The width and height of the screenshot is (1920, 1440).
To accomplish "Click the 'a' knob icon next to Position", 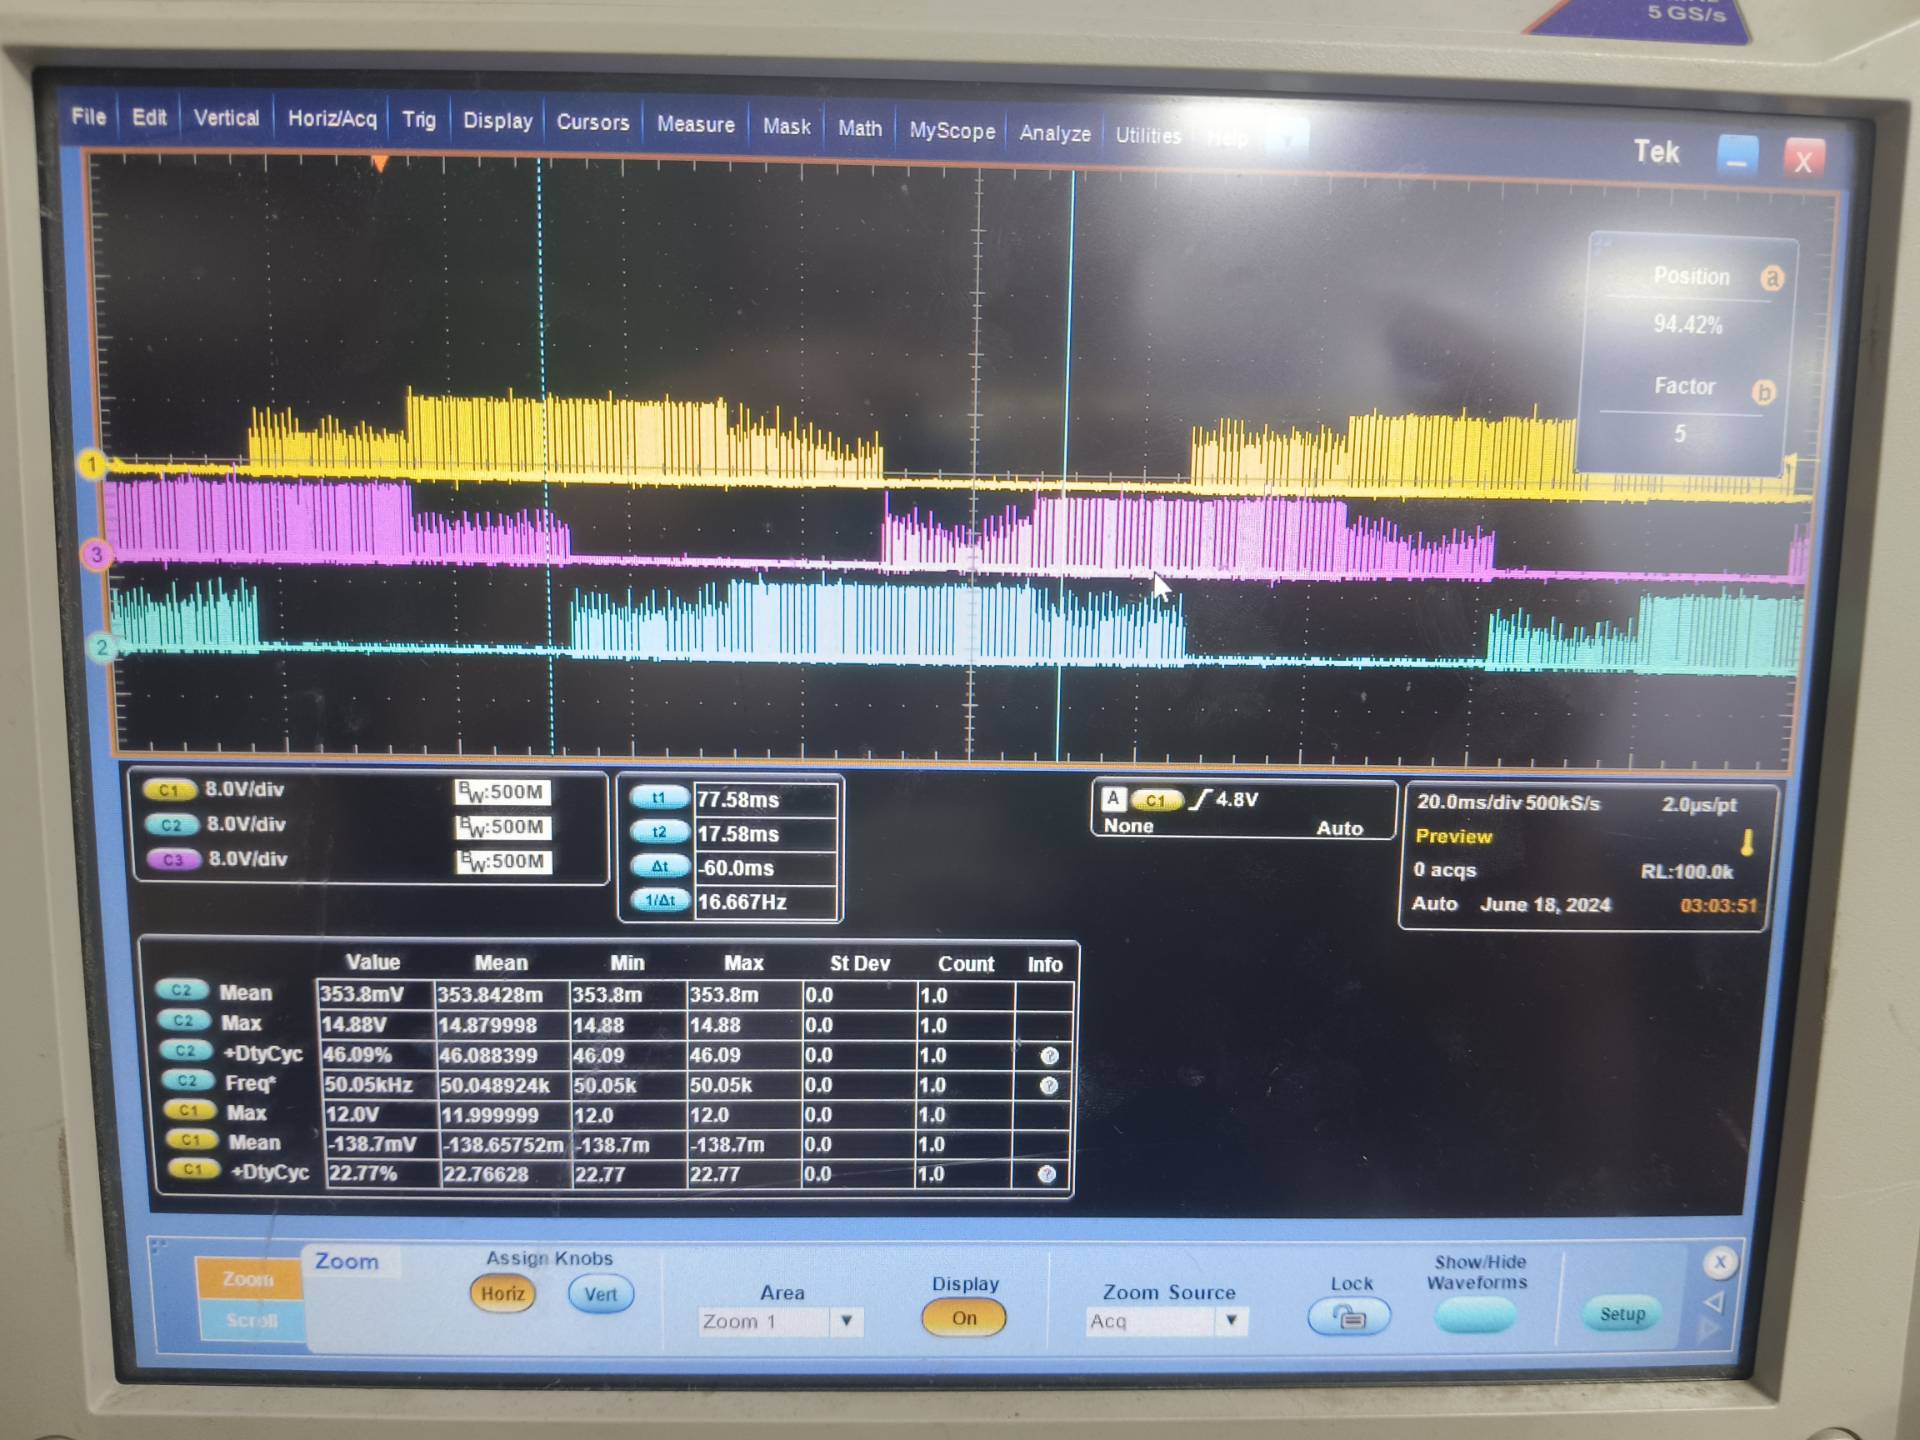I will pos(1772,278).
